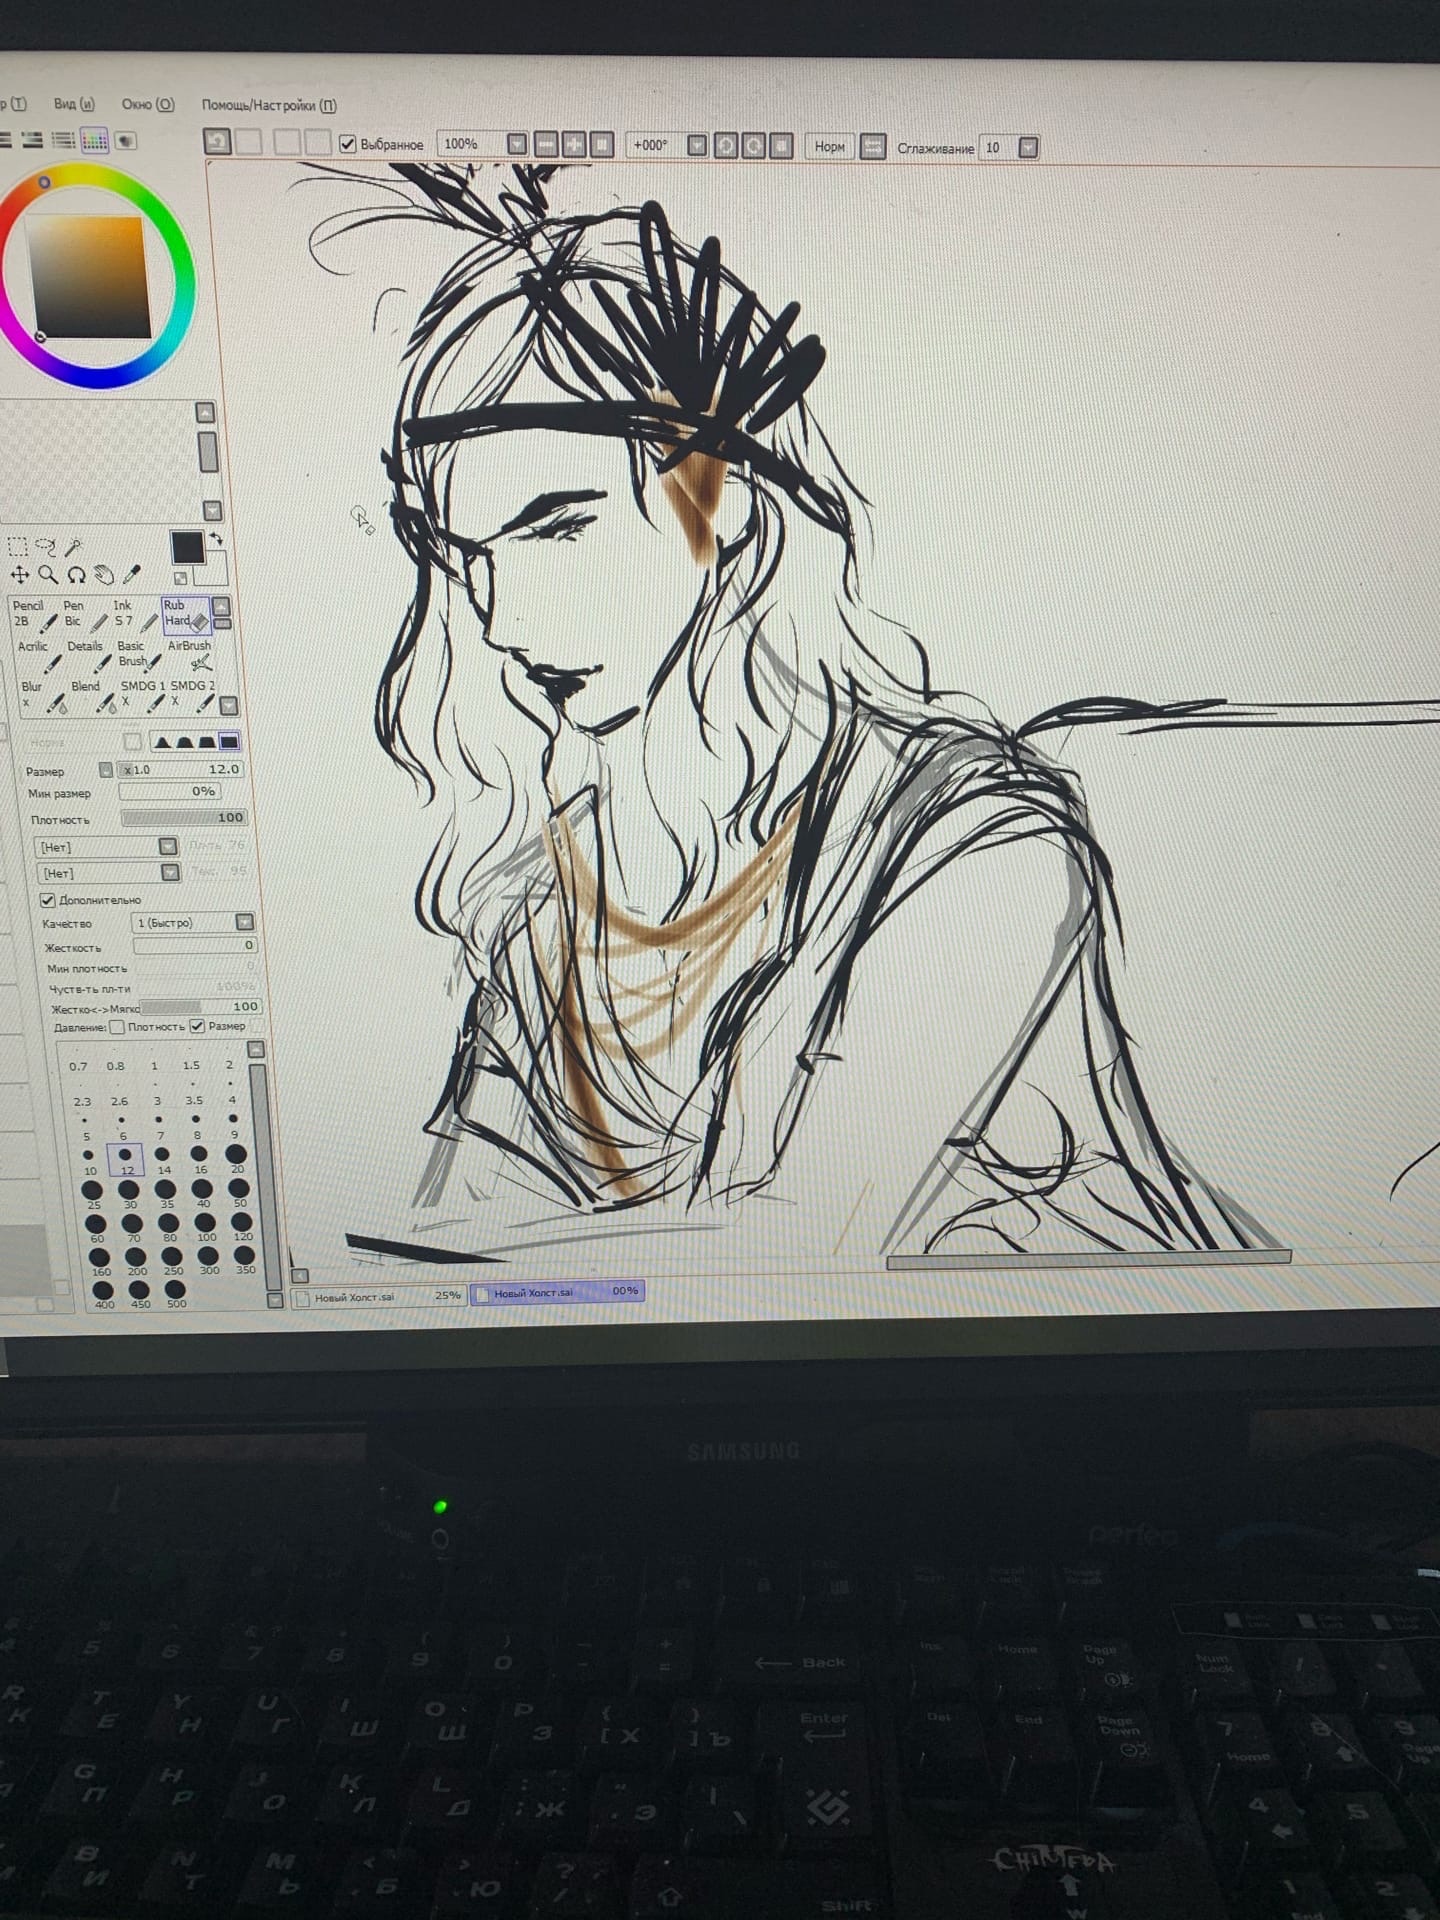
Task: Select the hand pan tool
Action: (104, 575)
